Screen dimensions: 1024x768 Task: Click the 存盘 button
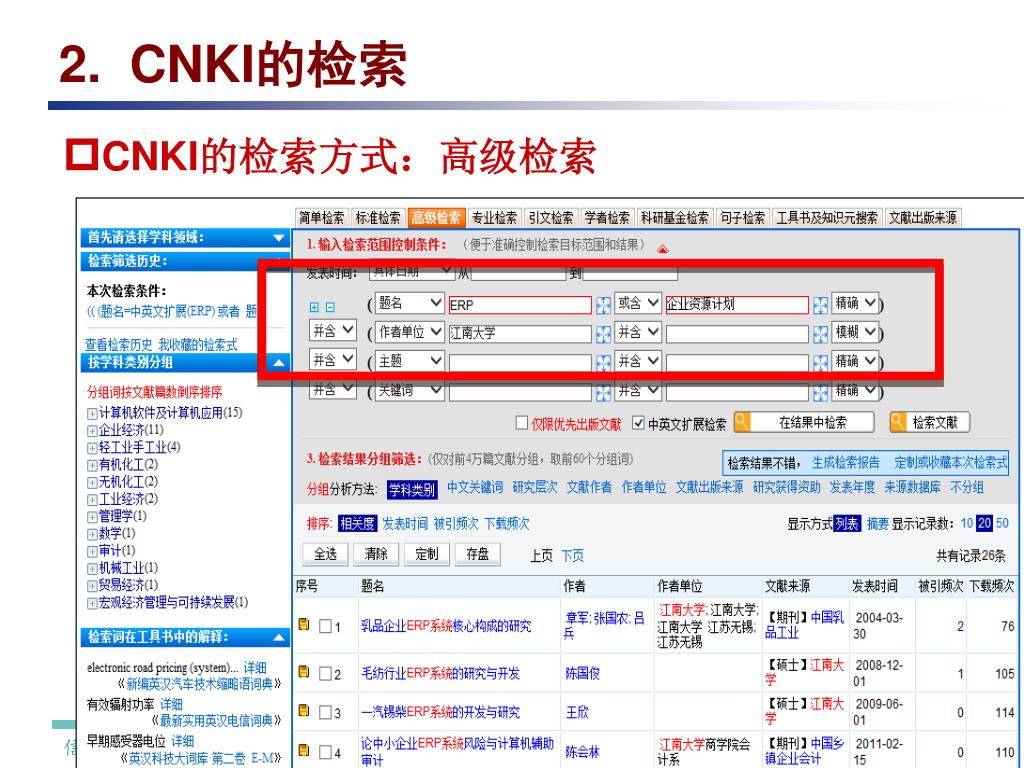point(477,554)
